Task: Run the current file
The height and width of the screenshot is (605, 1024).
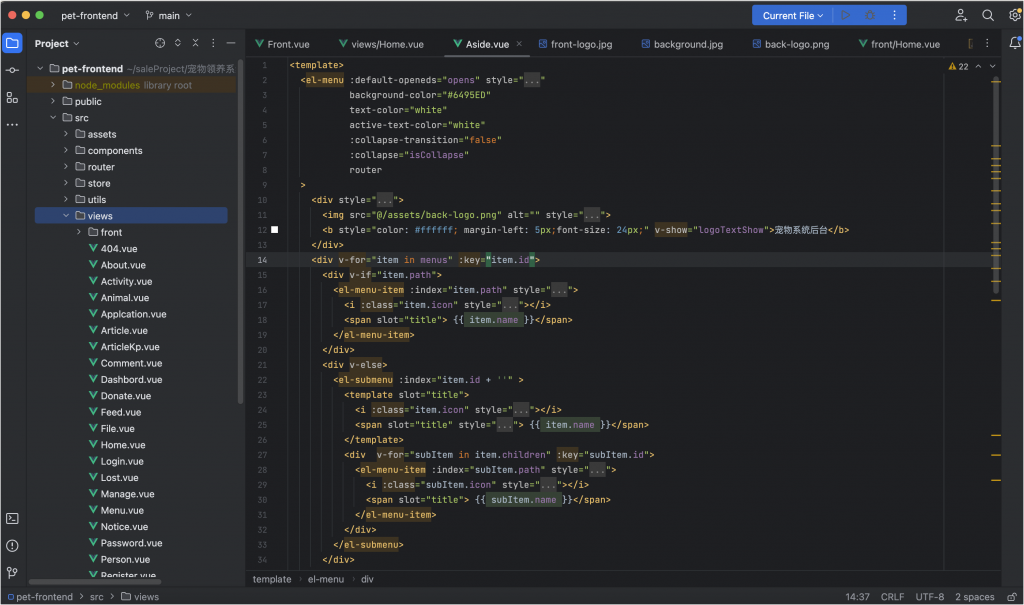Action: pyautogui.click(x=845, y=15)
